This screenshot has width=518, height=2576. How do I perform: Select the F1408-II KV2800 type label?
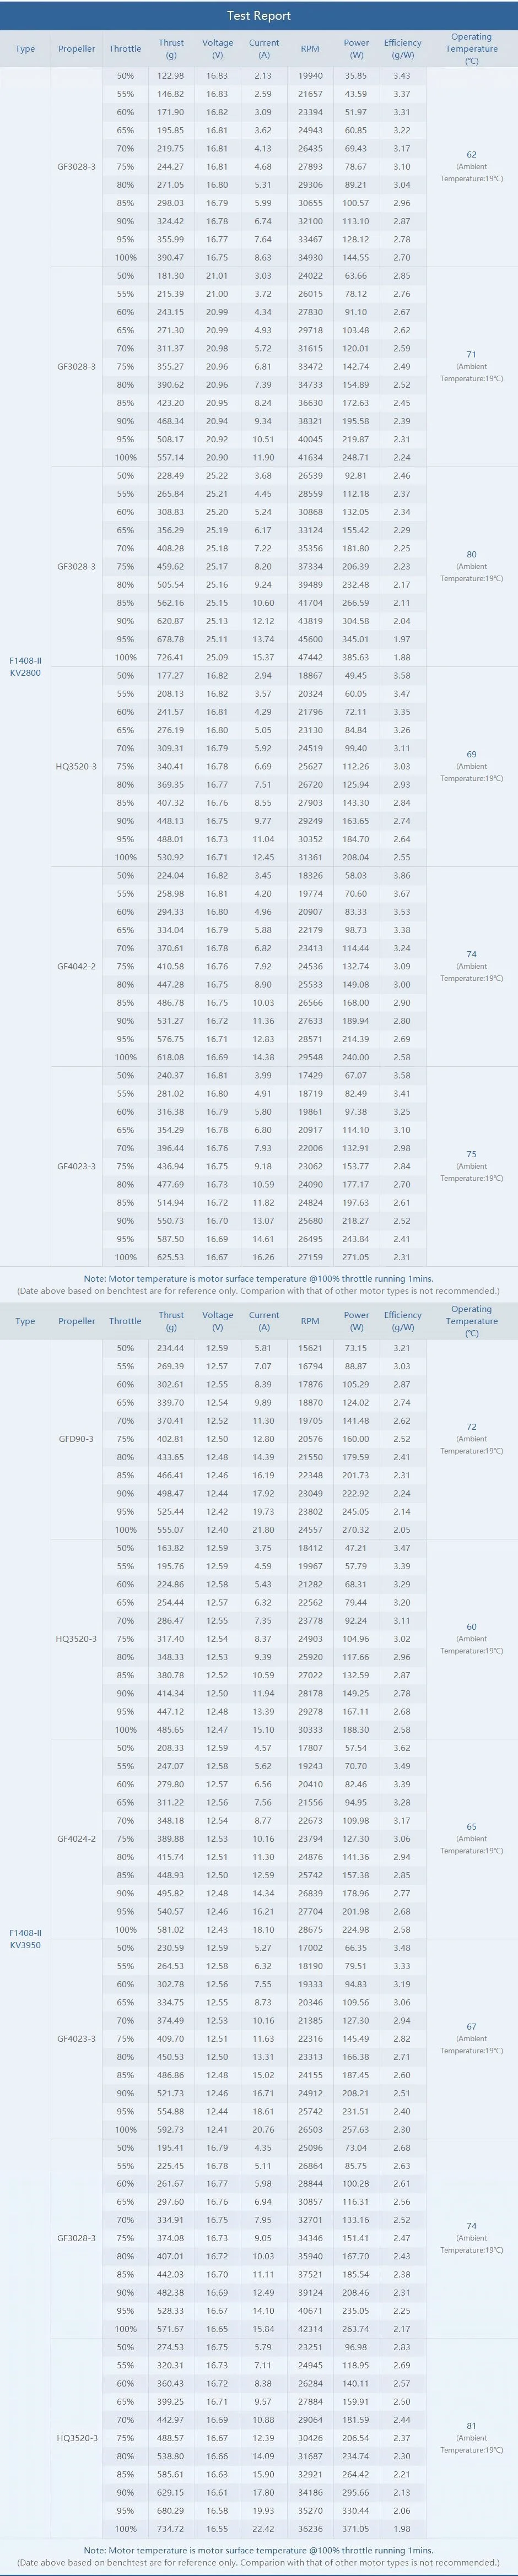[25, 666]
